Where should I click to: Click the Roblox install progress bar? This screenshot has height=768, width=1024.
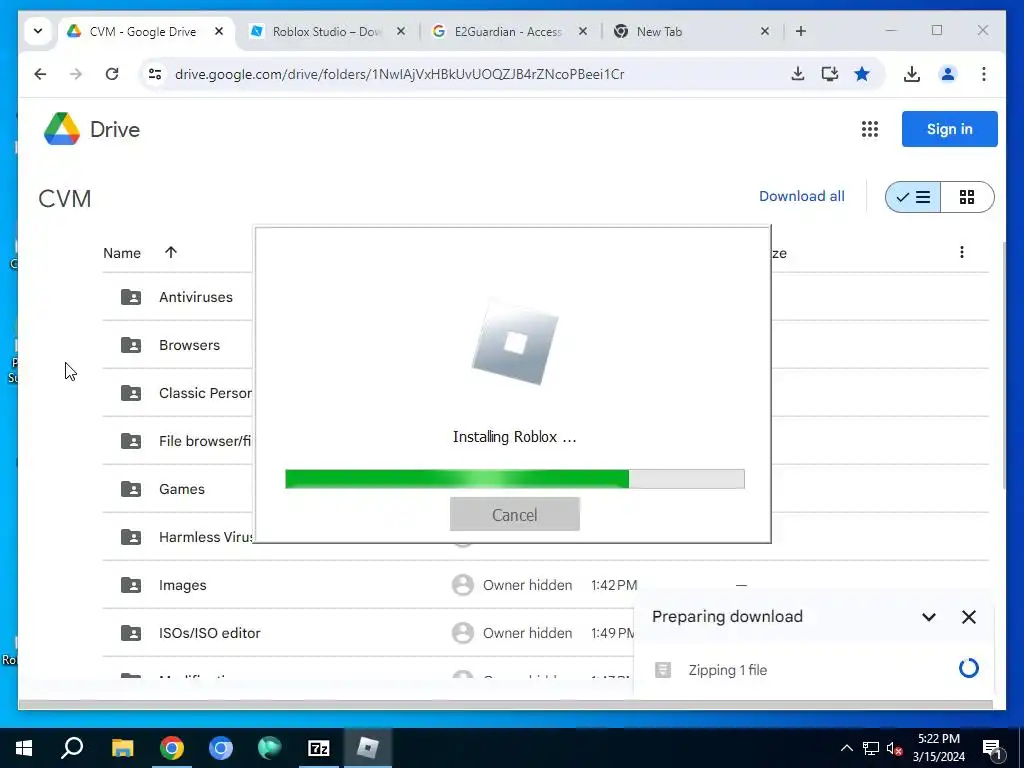coord(515,479)
